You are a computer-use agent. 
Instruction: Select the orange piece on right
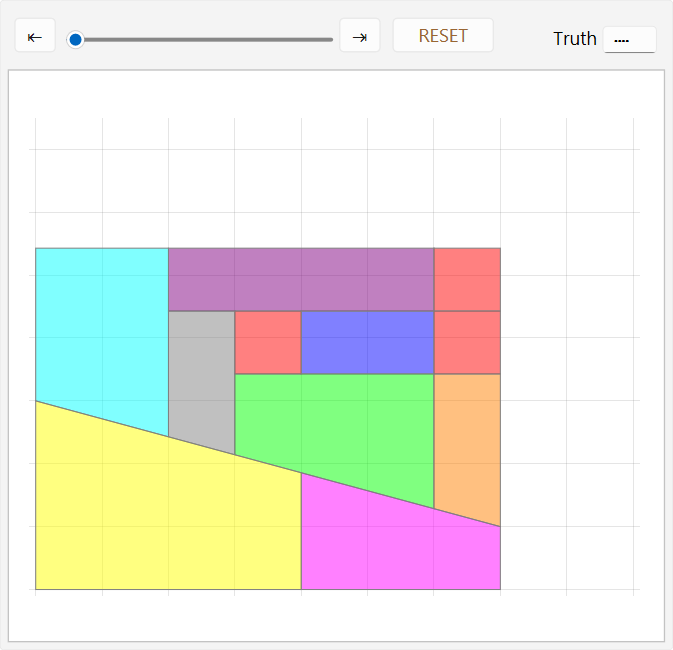(466, 440)
